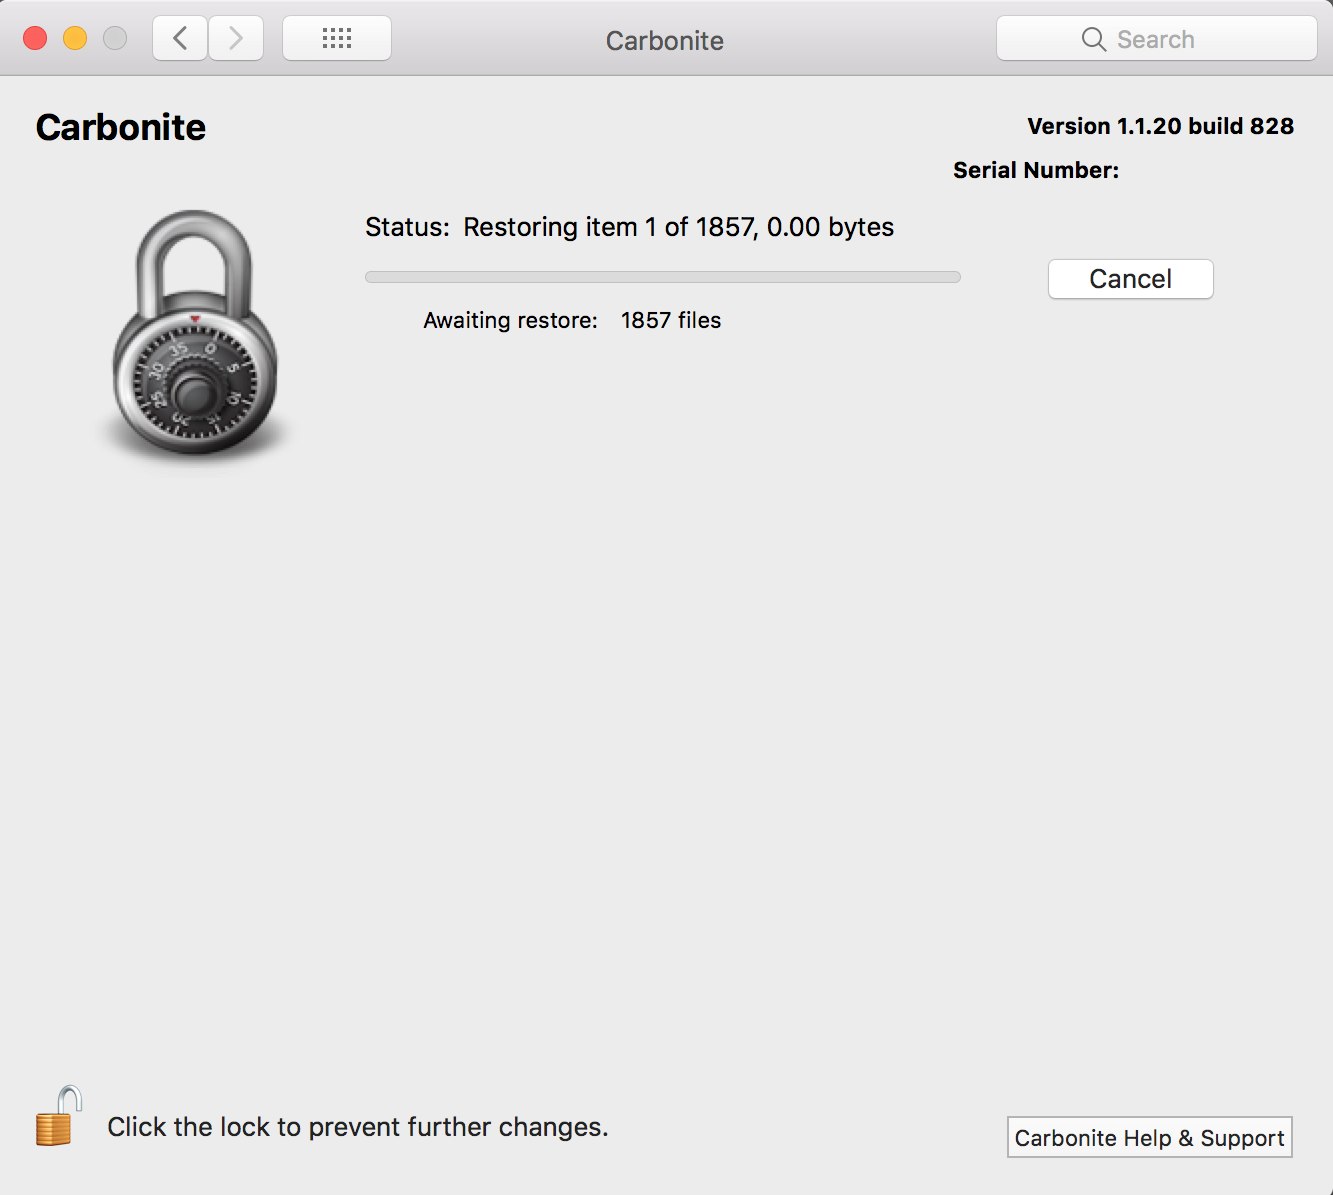Viewport: 1333px width, 1195px height.
Task: Click the restore progress bar
Action: [662, 277]
